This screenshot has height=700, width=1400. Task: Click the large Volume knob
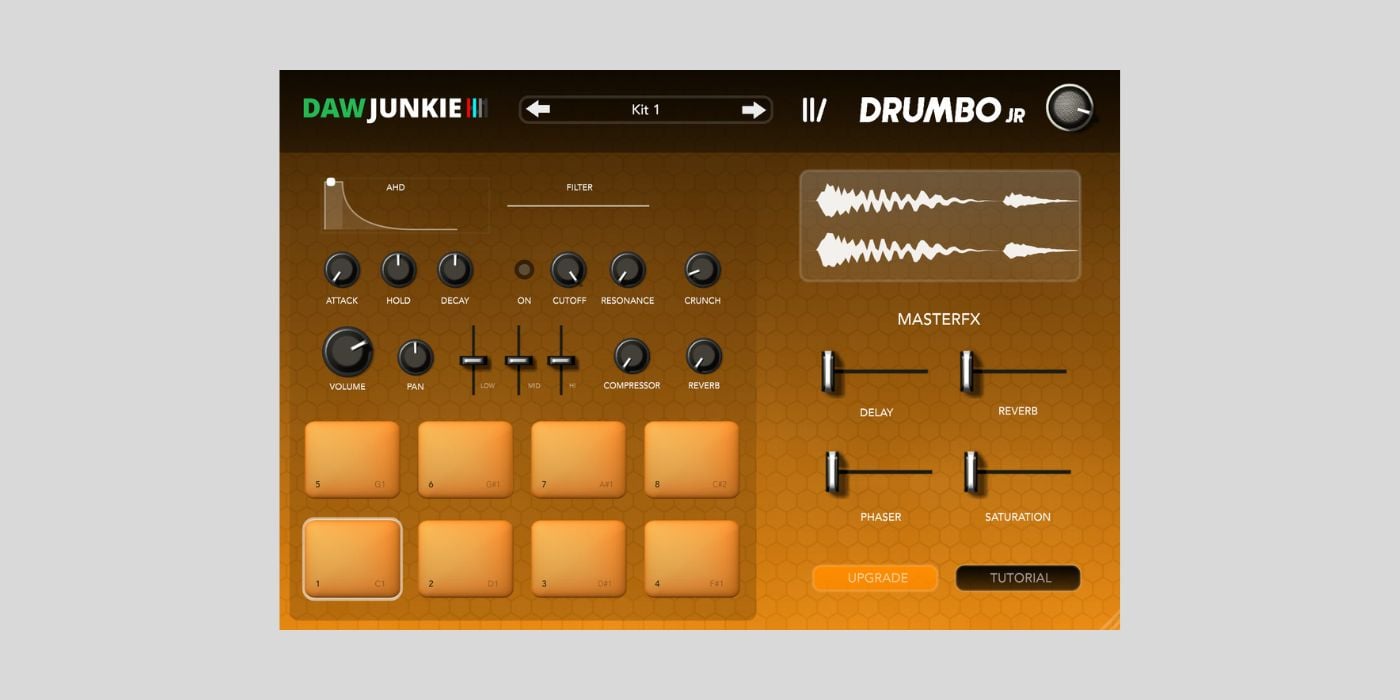point(348,352)
